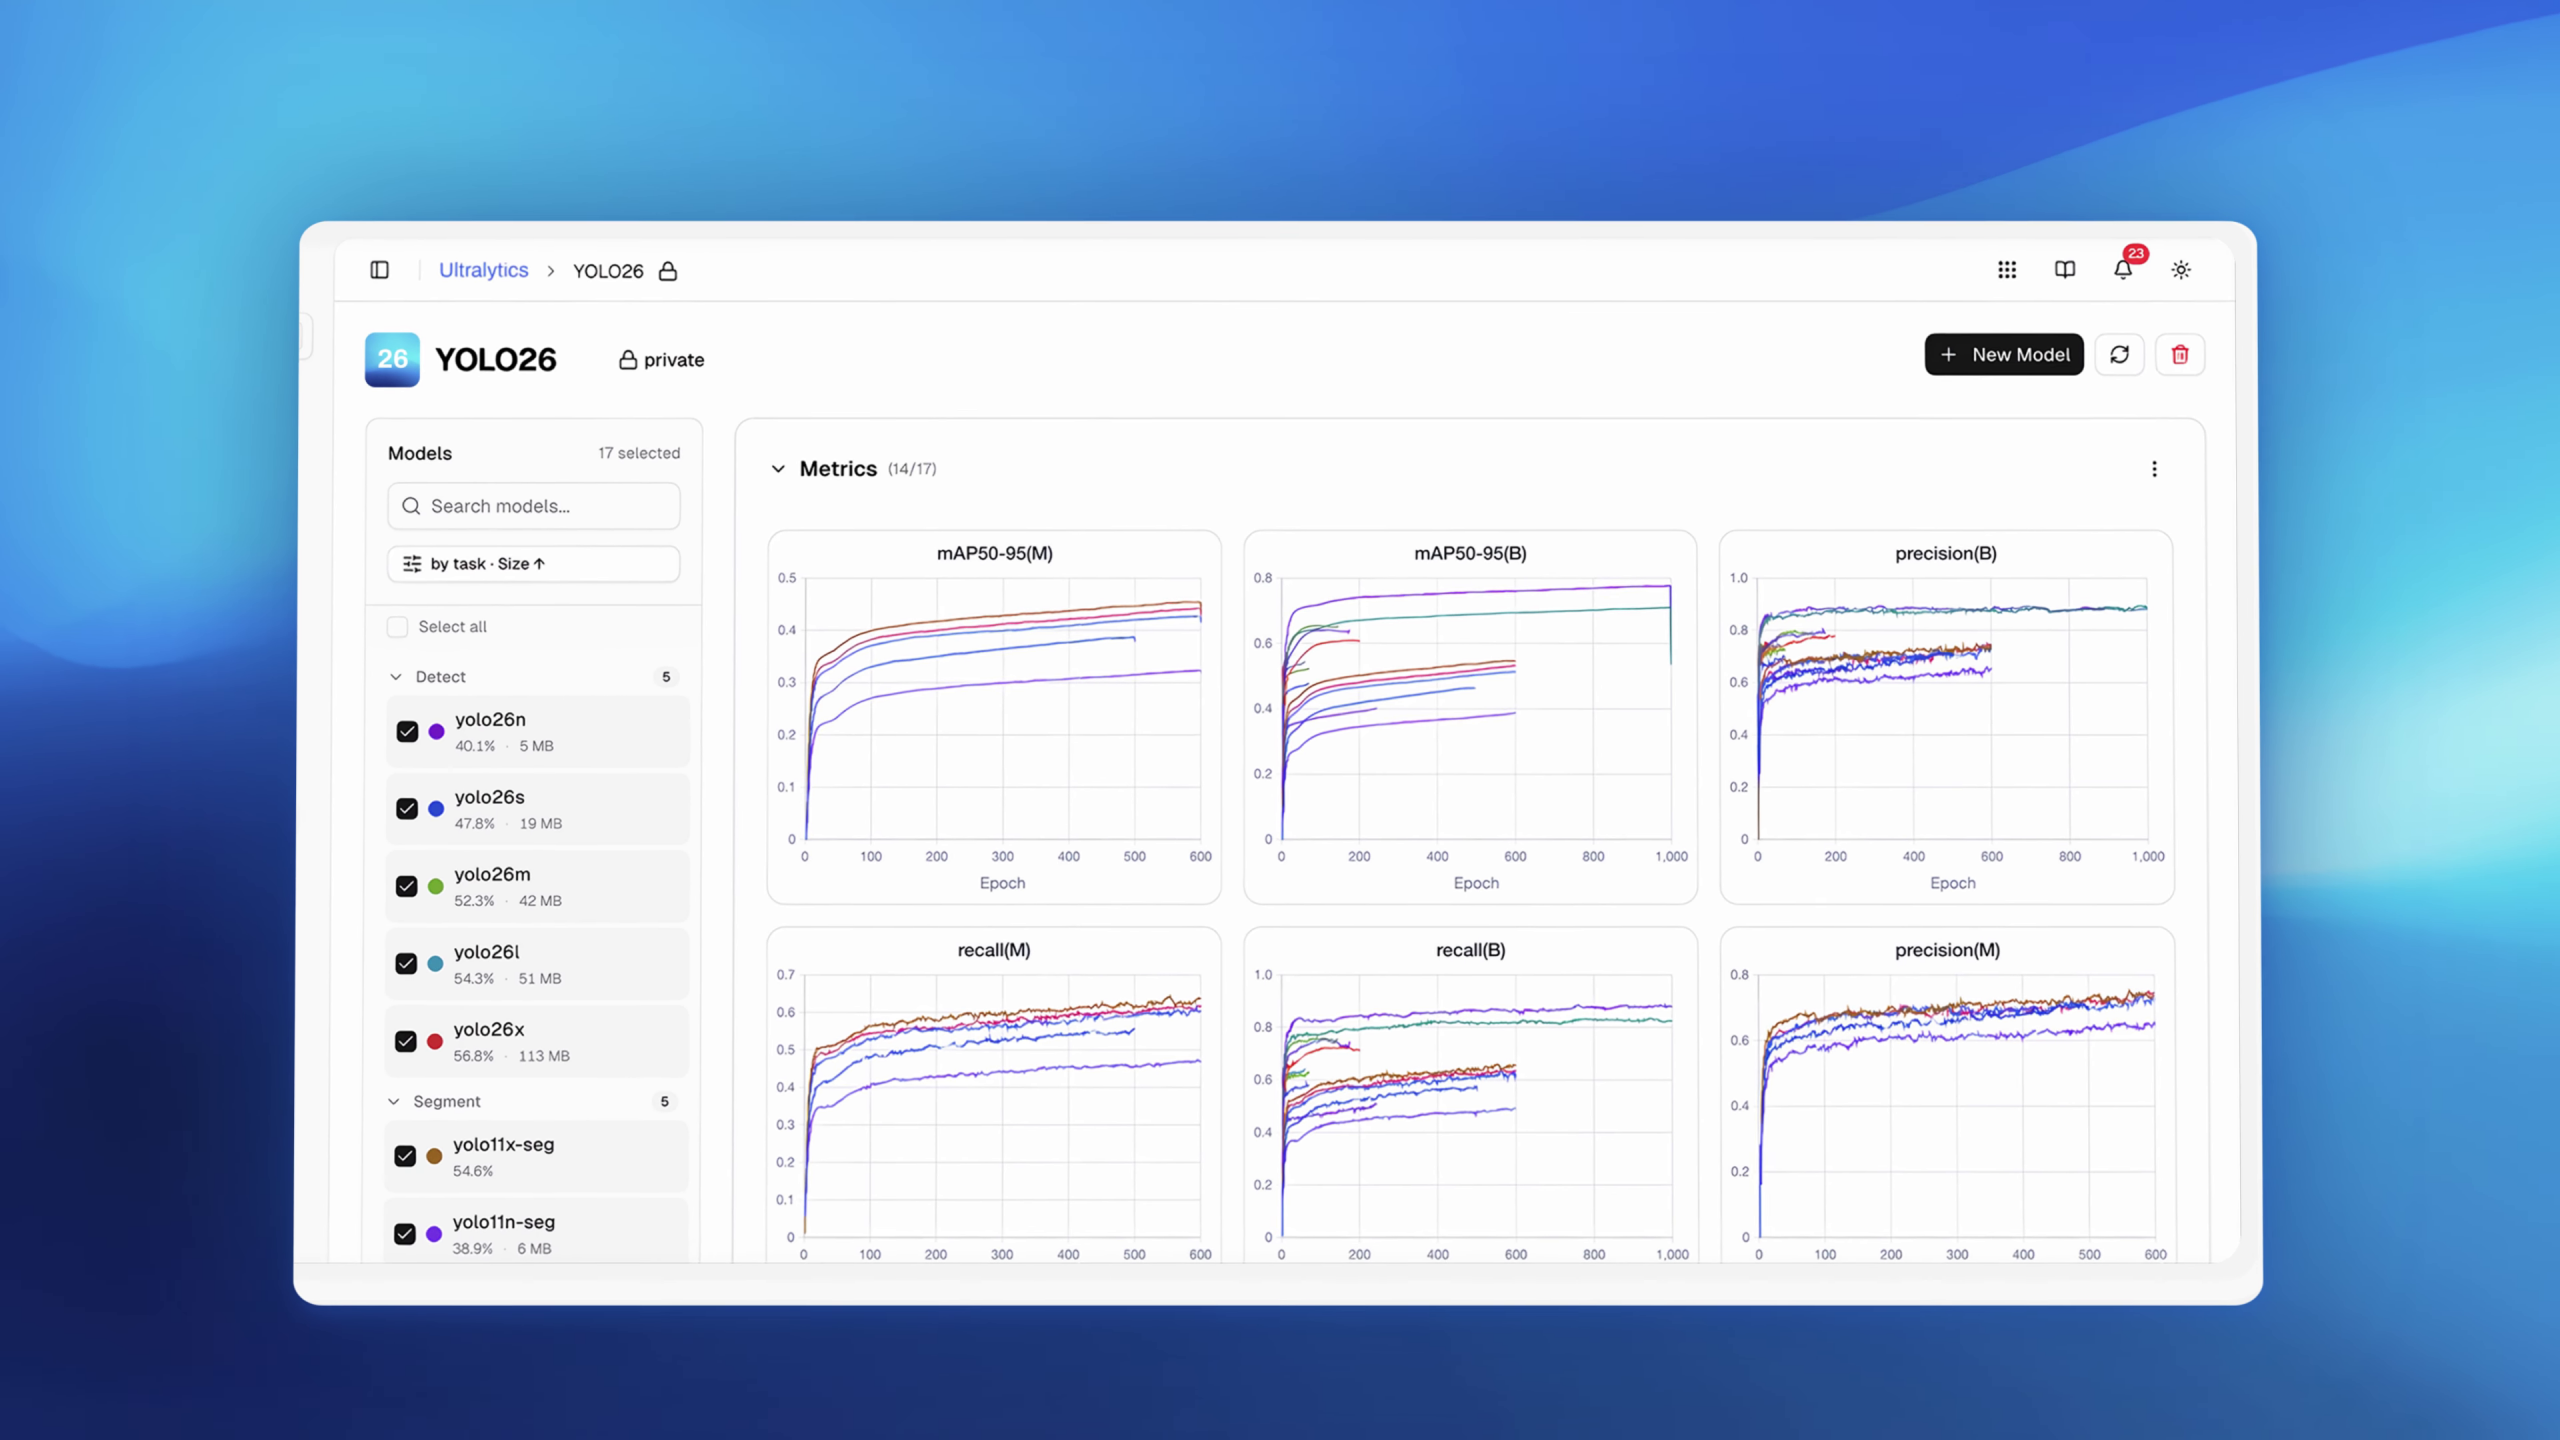The height and width of the screenshot is (1440, 2560).
Task: Toggle the sidebar panel icon
Action: pyautogui.click(x=379, y=270)
